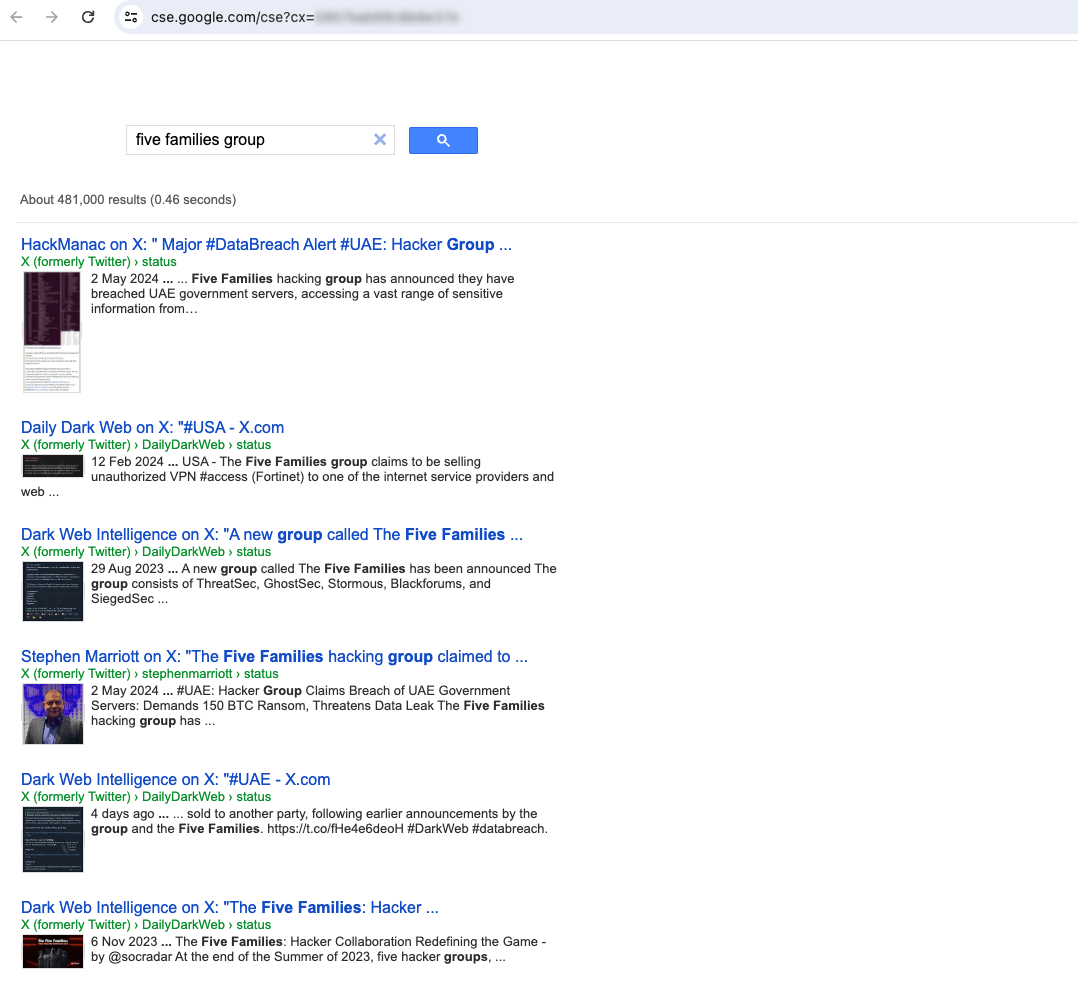Image resolution: width=1078 pixels, height=983 pixels.
Task: Open Dark Web Intelligence '#UAE - X.com' result
Action: 175,779
